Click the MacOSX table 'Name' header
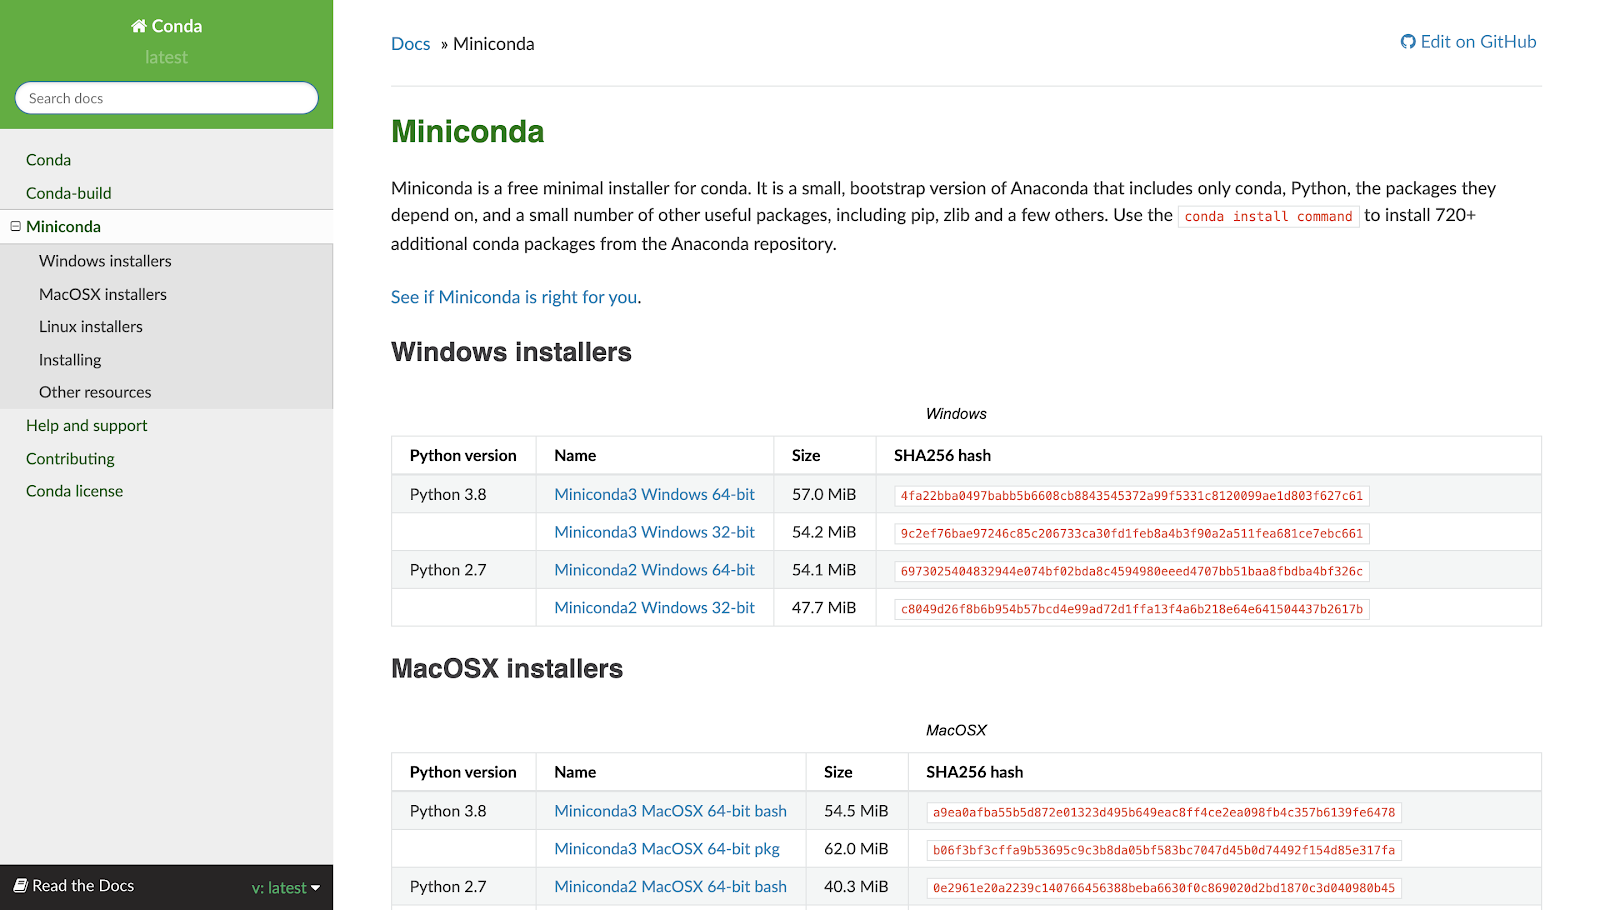Screen dimensions: 1600x910 [575, 772]
